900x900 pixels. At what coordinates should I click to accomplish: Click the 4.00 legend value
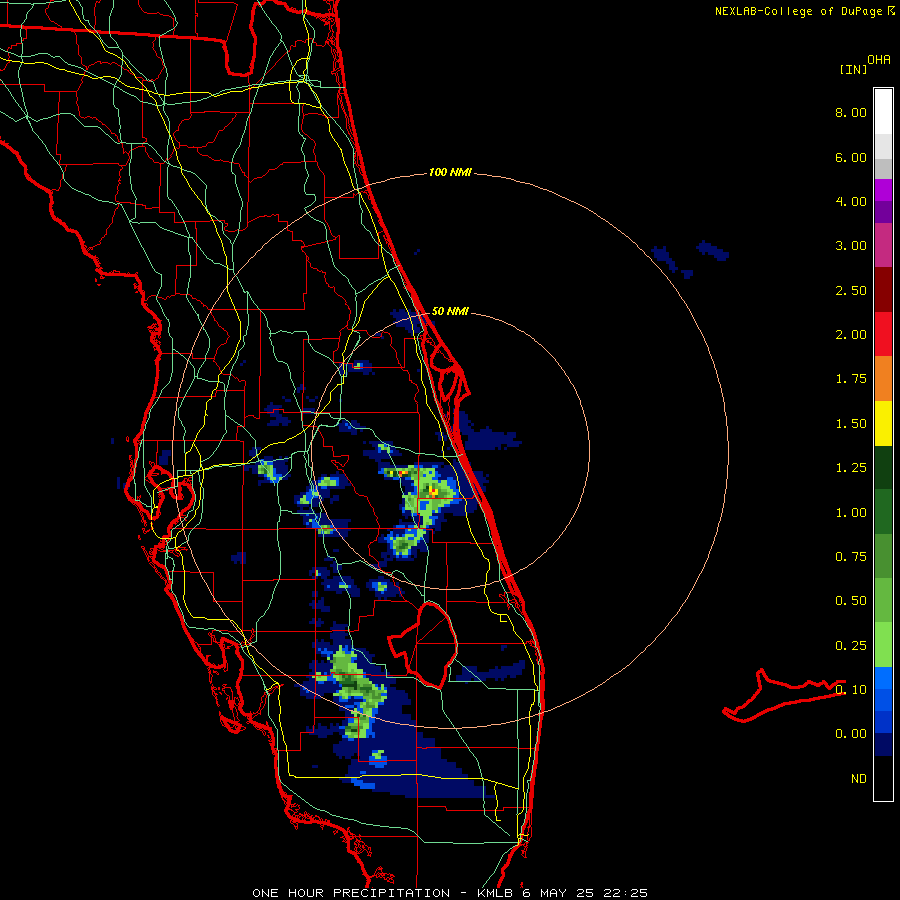tap(851, 201)
